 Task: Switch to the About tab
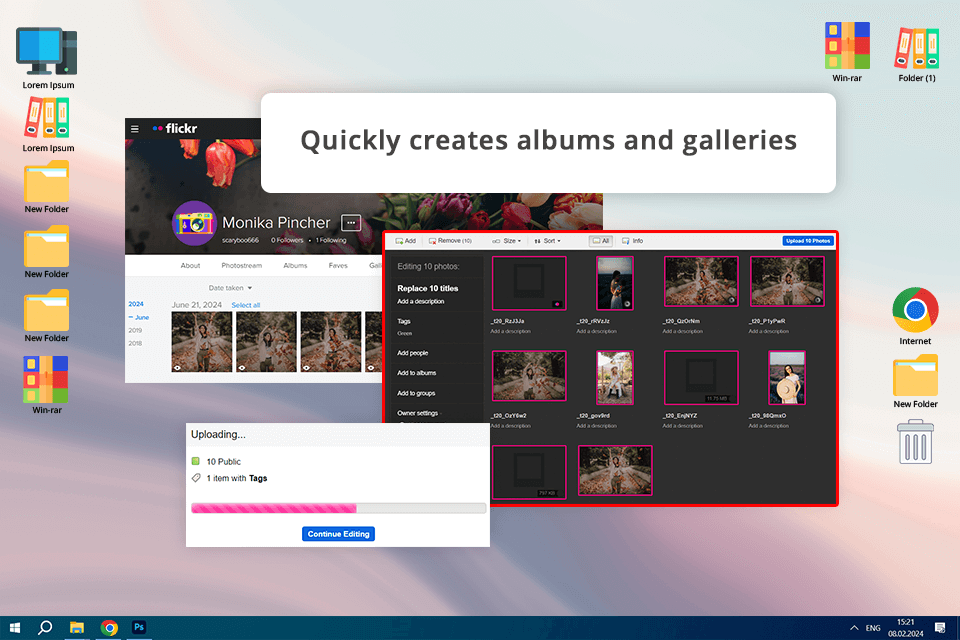point(190,265)
